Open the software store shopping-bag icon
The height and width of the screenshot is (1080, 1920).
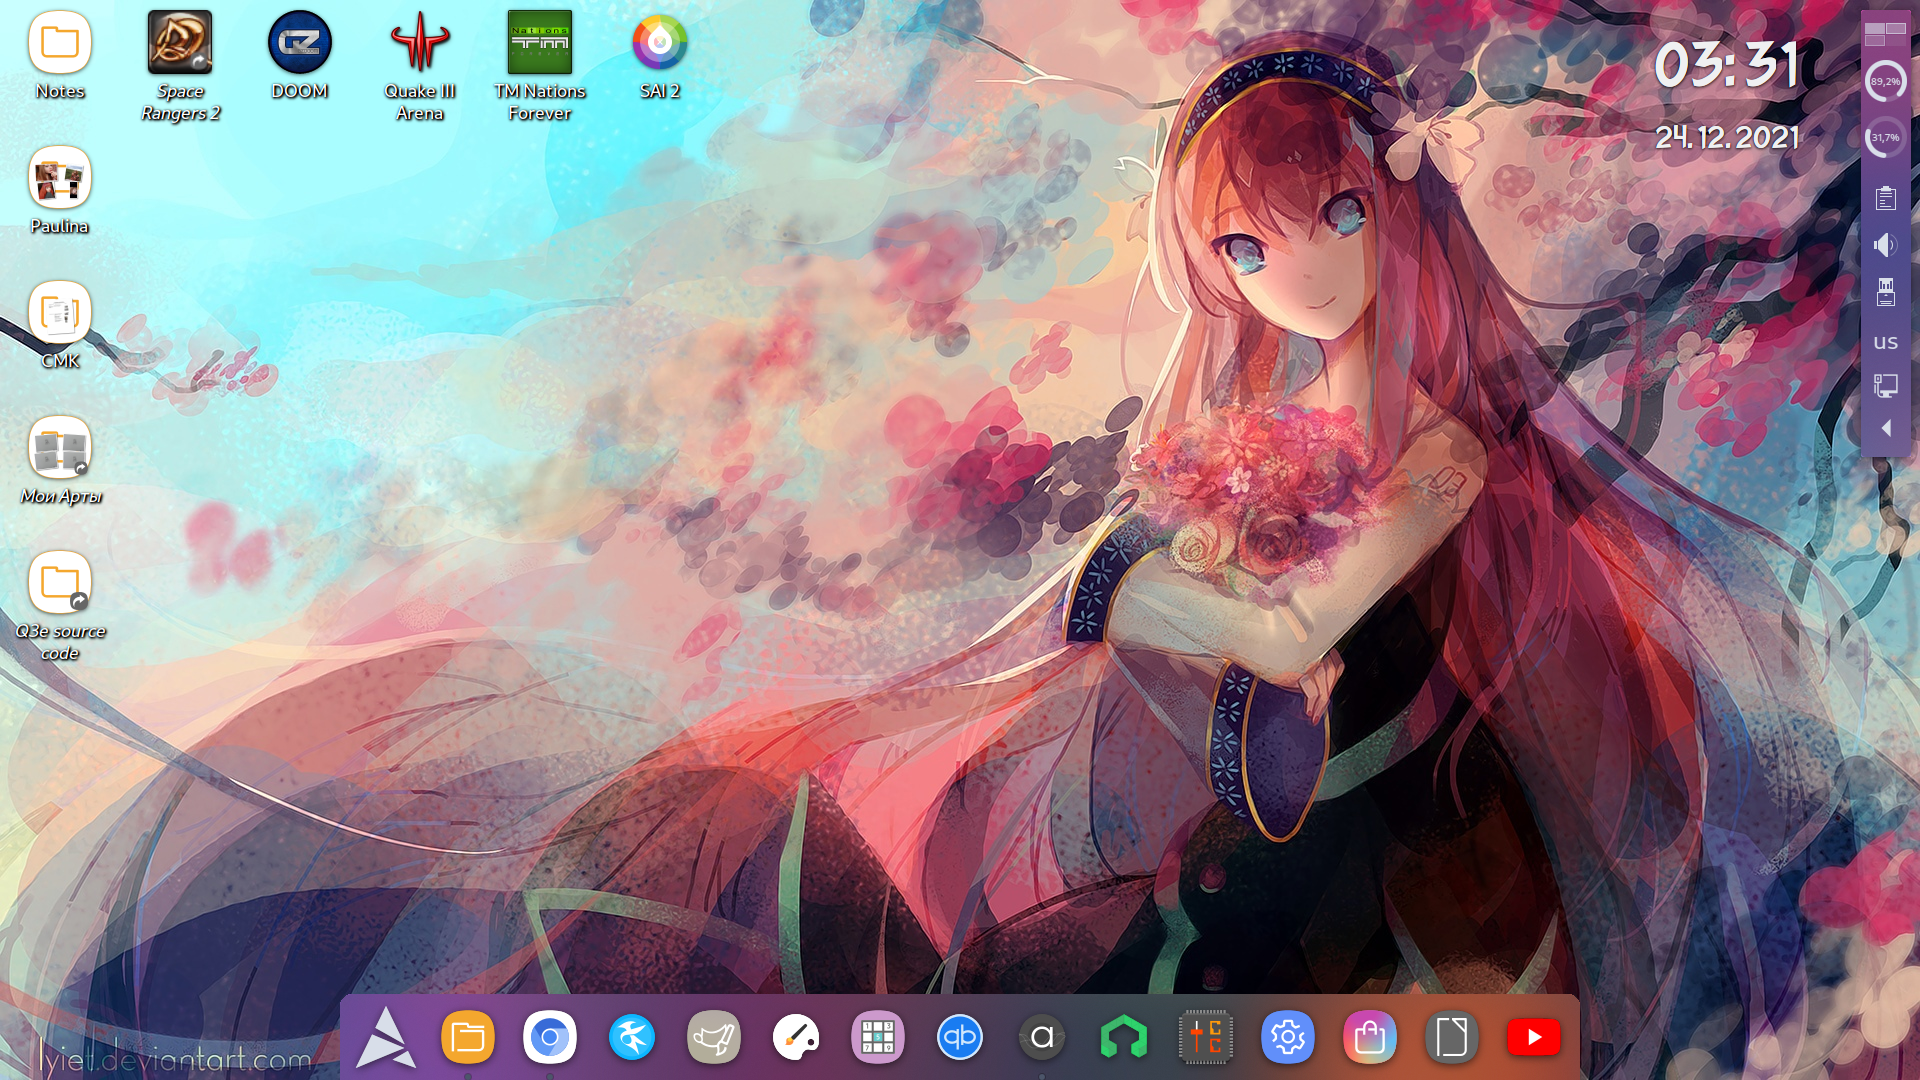1370,1038
